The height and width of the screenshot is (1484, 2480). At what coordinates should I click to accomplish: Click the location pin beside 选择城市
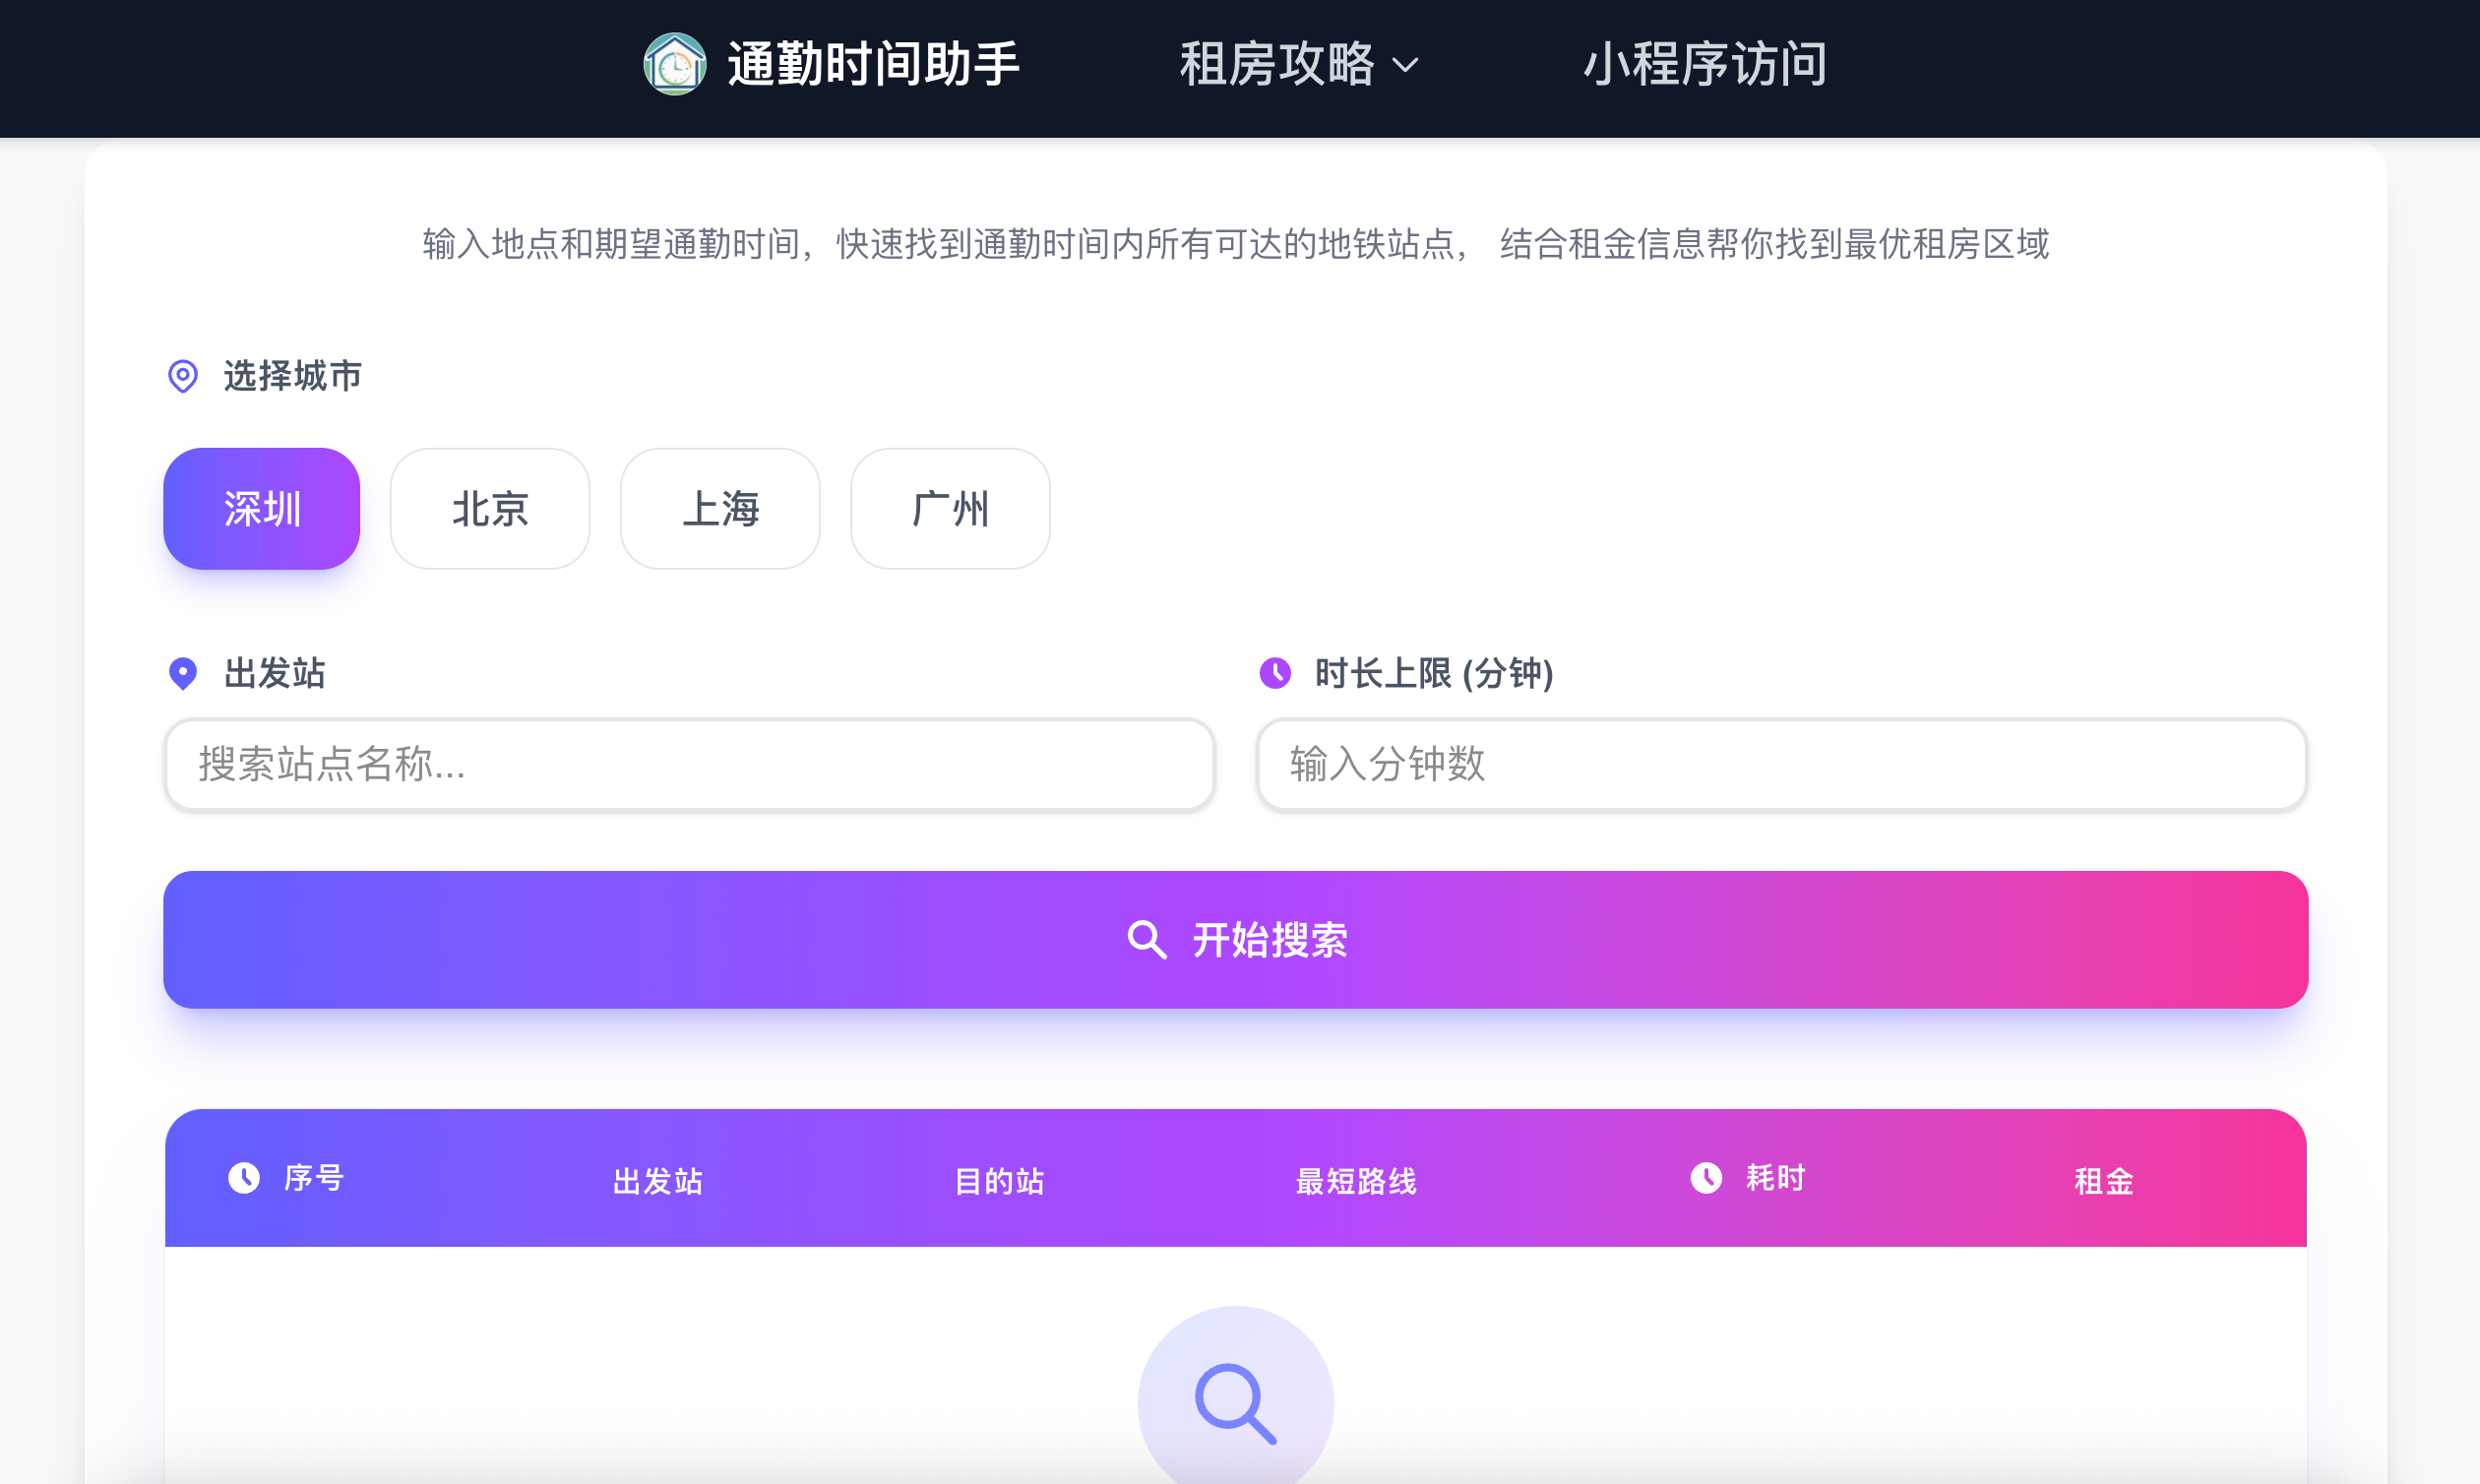tap(182, 376)
